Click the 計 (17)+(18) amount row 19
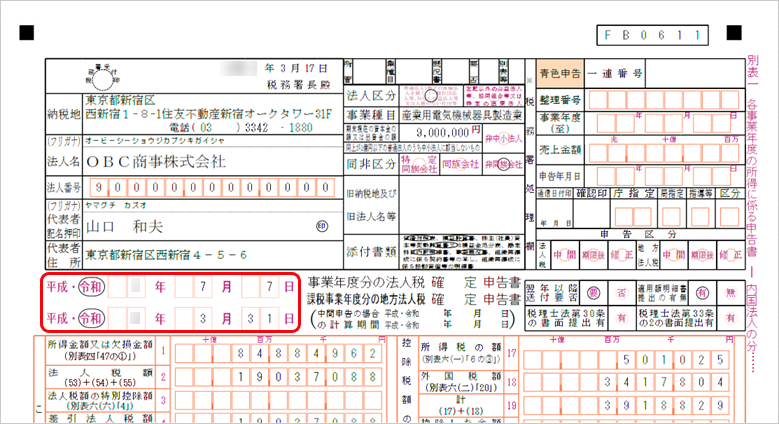This screenshot has height=424, width=779. pyautogui.click(x=626, y=405)
